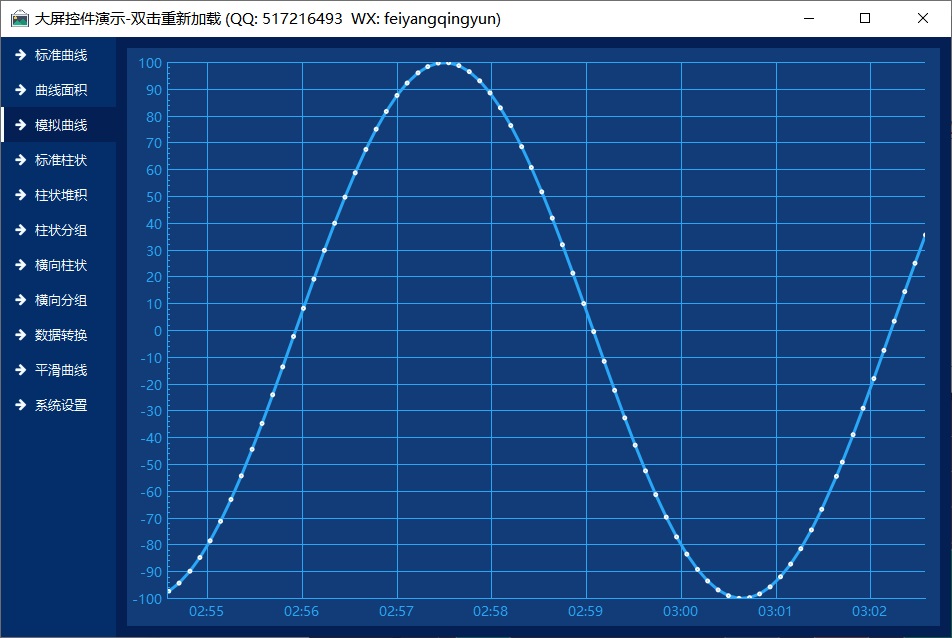Open the 标准曲线 page
The width and height of the screenshot is (952, 638).
[x=60, y=55]
